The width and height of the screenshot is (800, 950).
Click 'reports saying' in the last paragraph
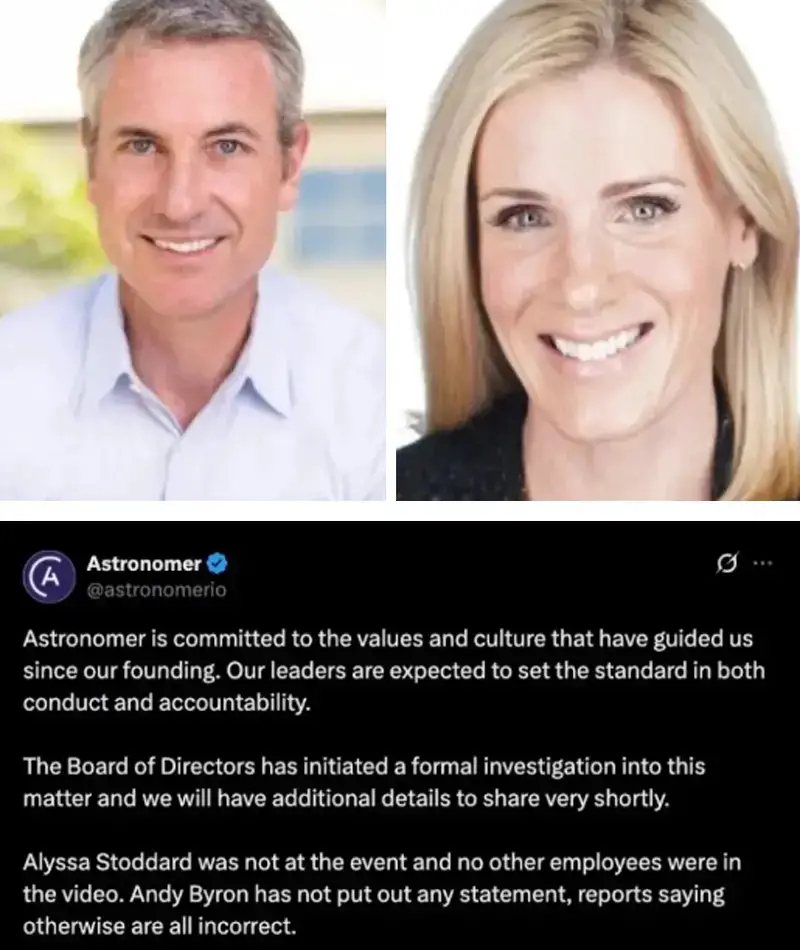pos(652,894)
